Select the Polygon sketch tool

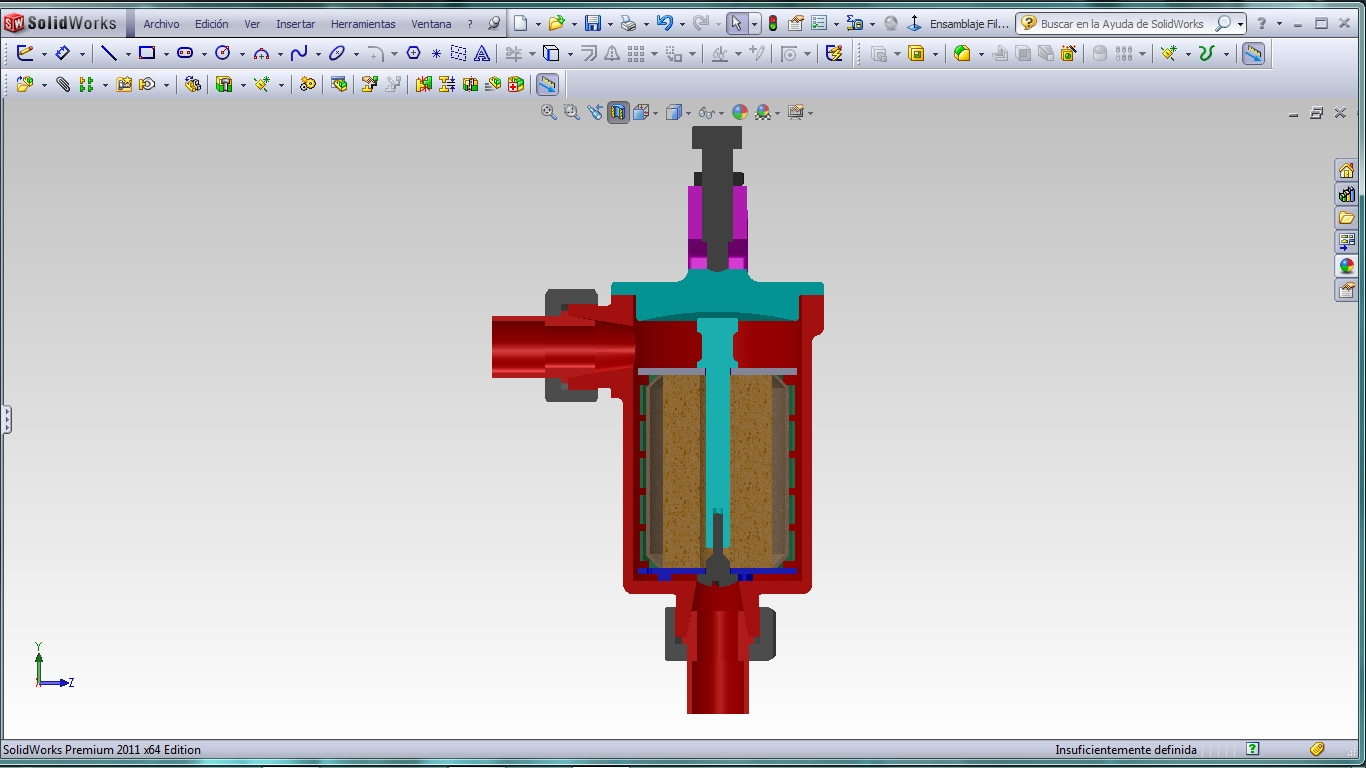point(413,54)
